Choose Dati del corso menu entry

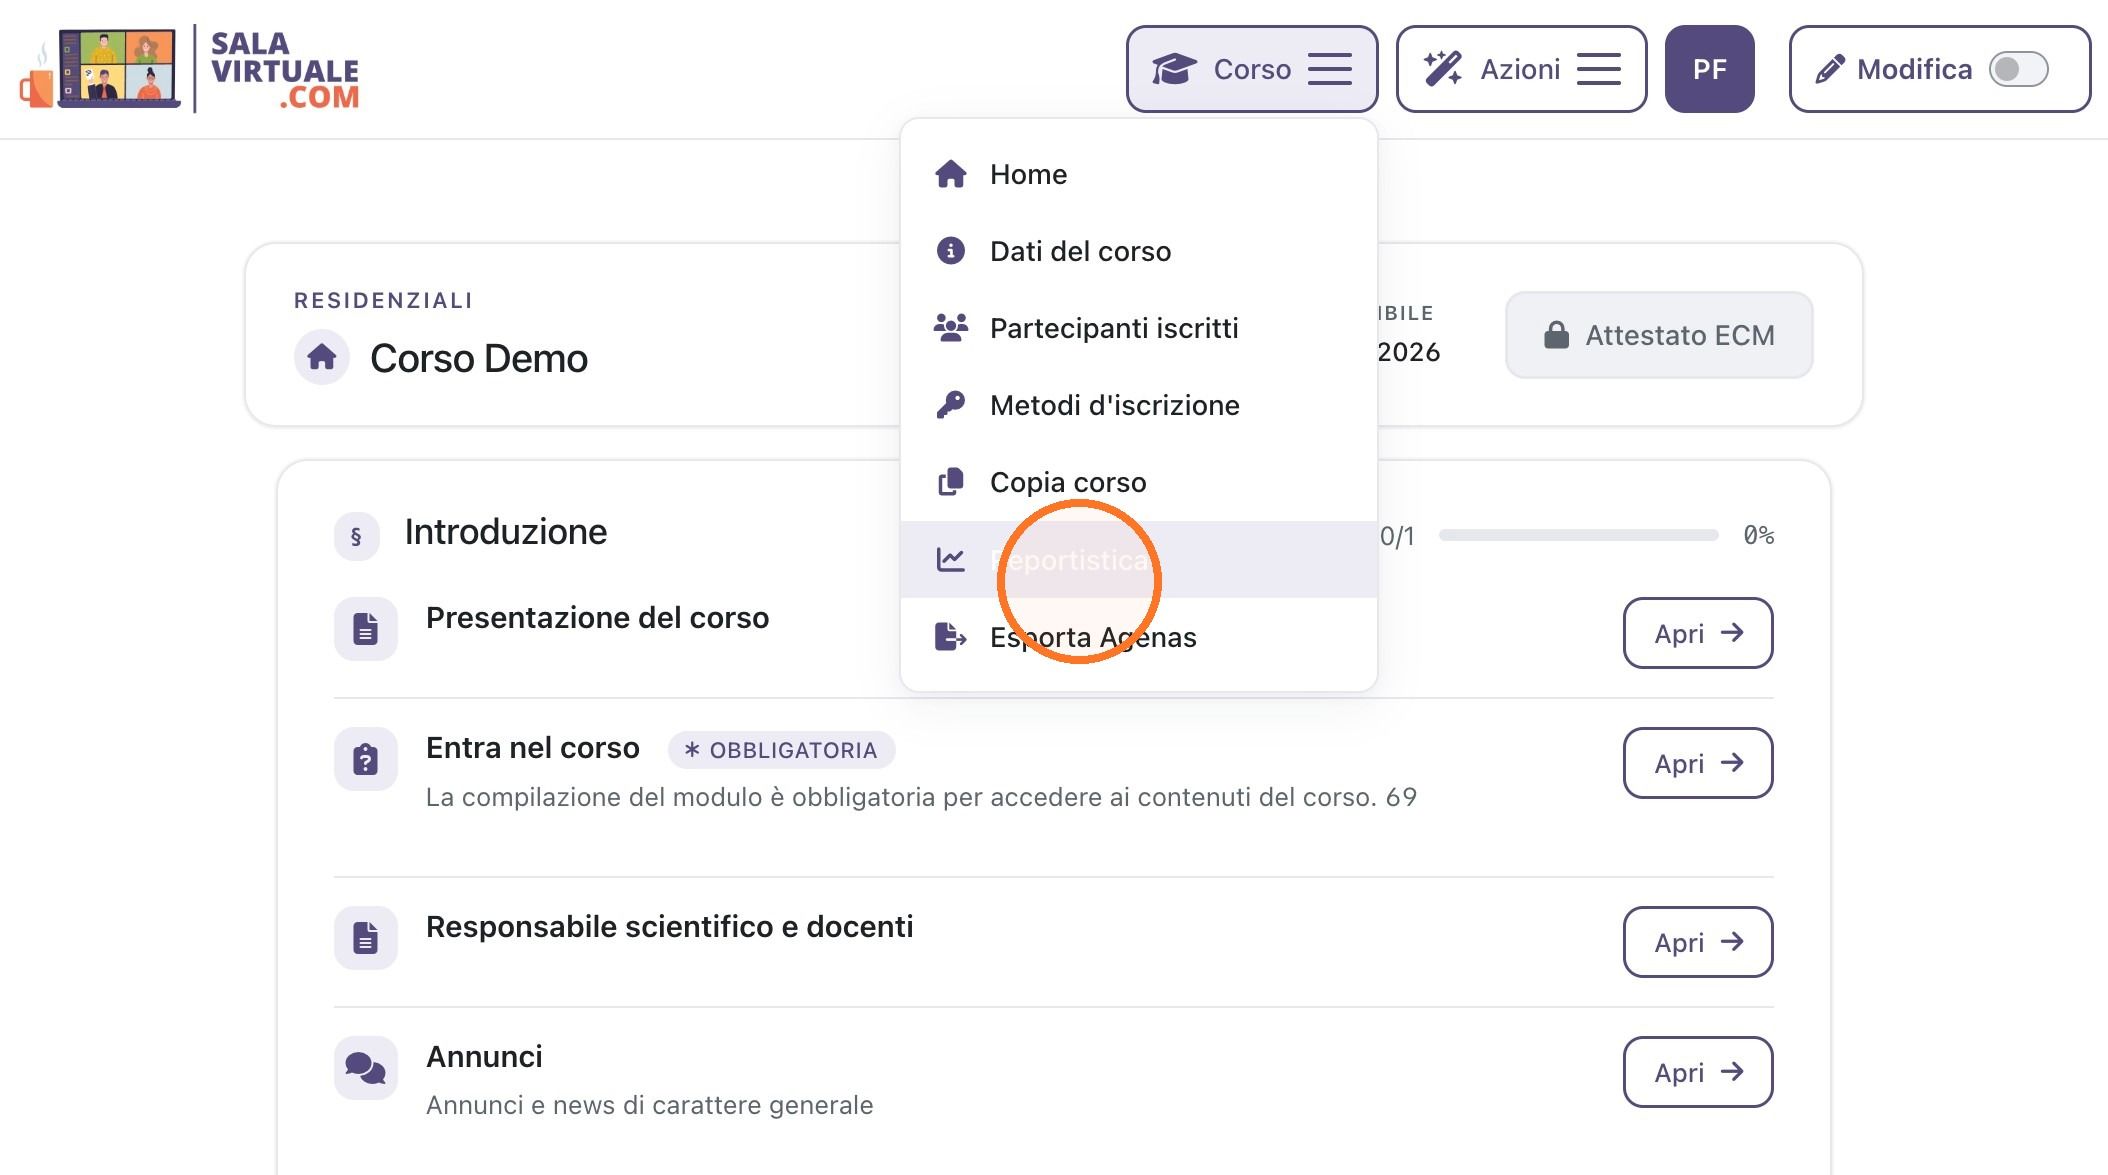(1139, 251)
